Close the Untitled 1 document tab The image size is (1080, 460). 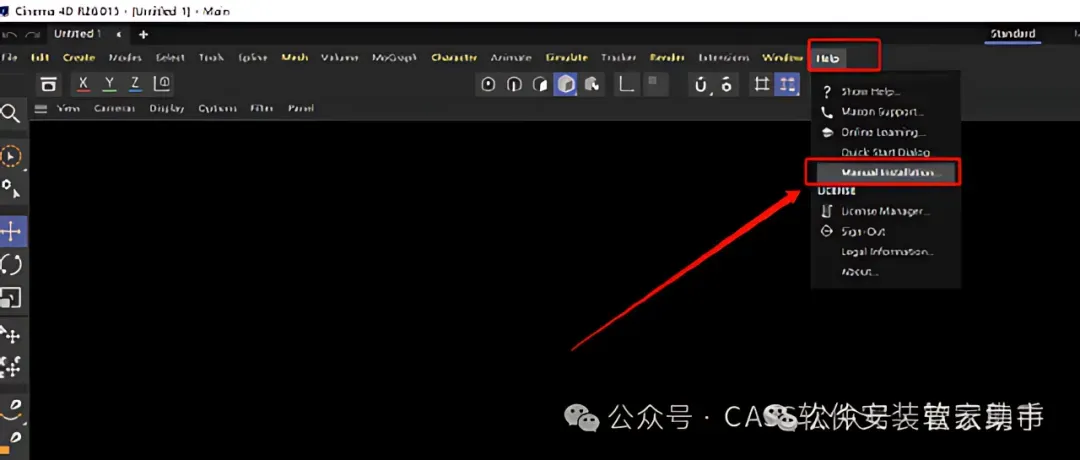click(119, 34)
